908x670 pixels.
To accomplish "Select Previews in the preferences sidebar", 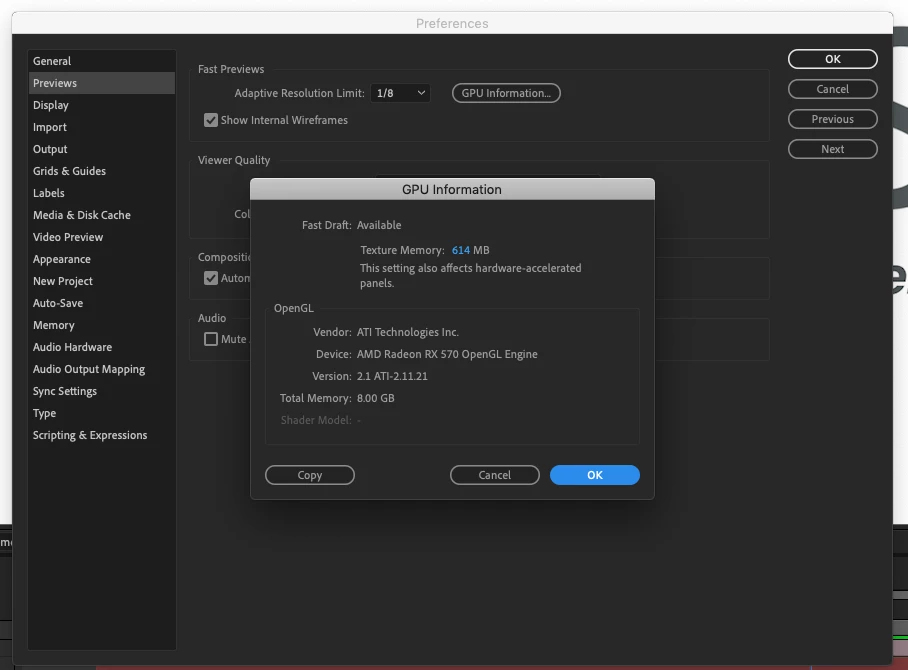I will tap(101, 83).
